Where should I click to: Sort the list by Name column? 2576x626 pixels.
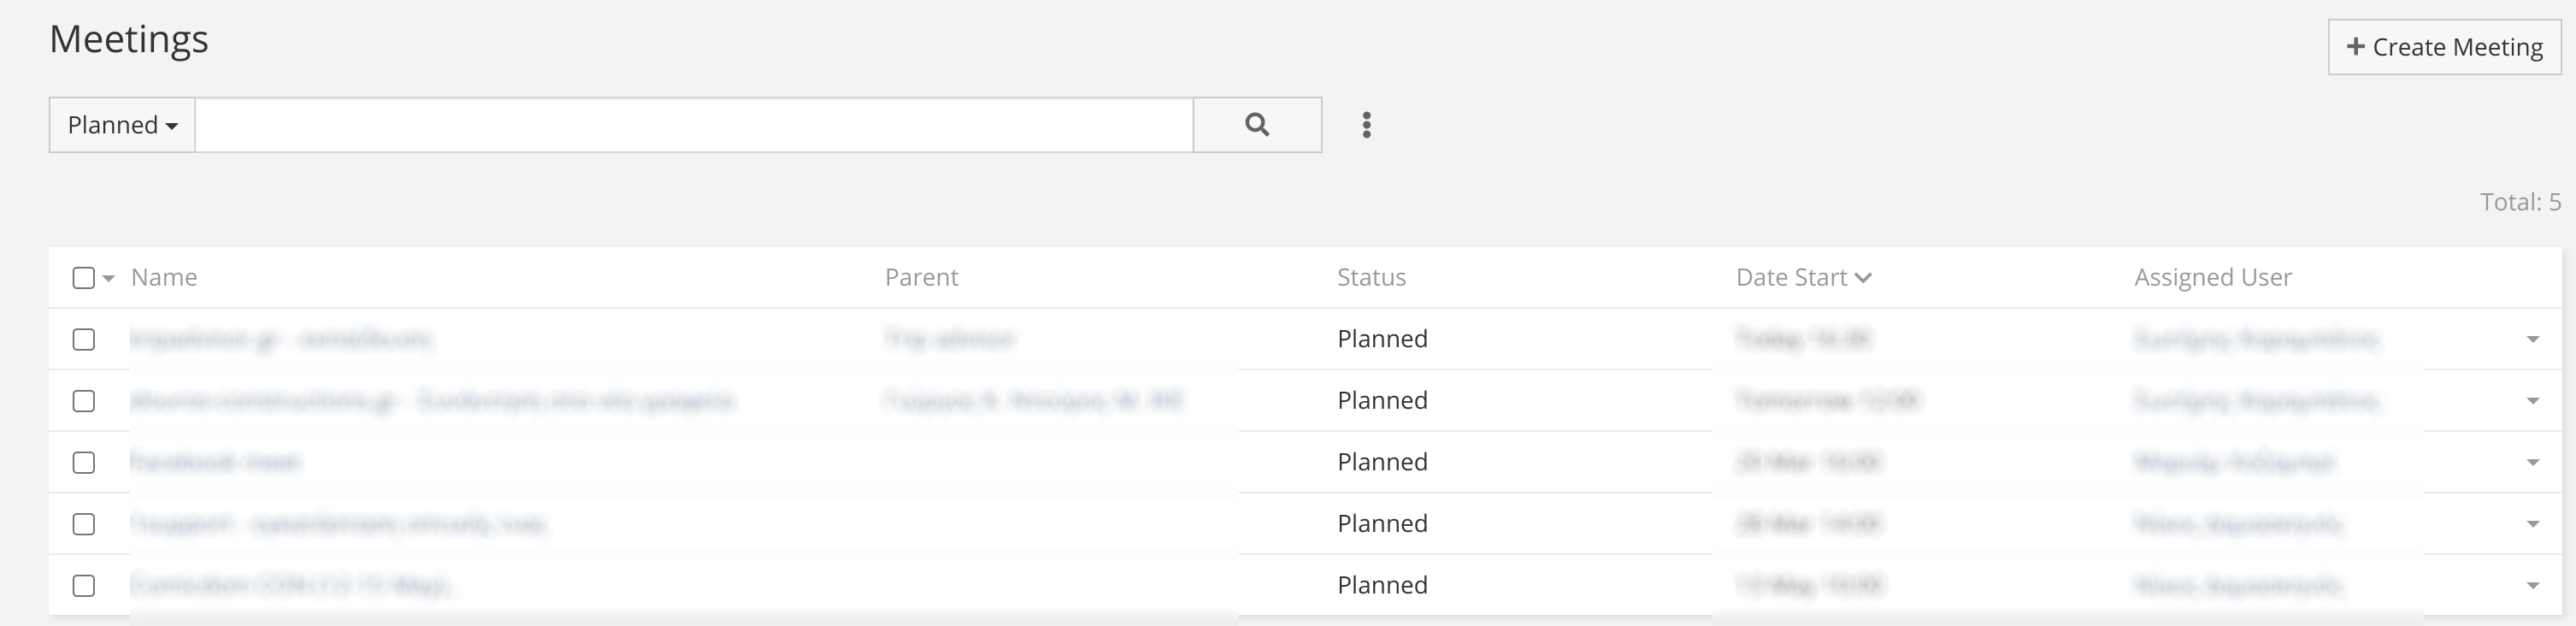164,278
